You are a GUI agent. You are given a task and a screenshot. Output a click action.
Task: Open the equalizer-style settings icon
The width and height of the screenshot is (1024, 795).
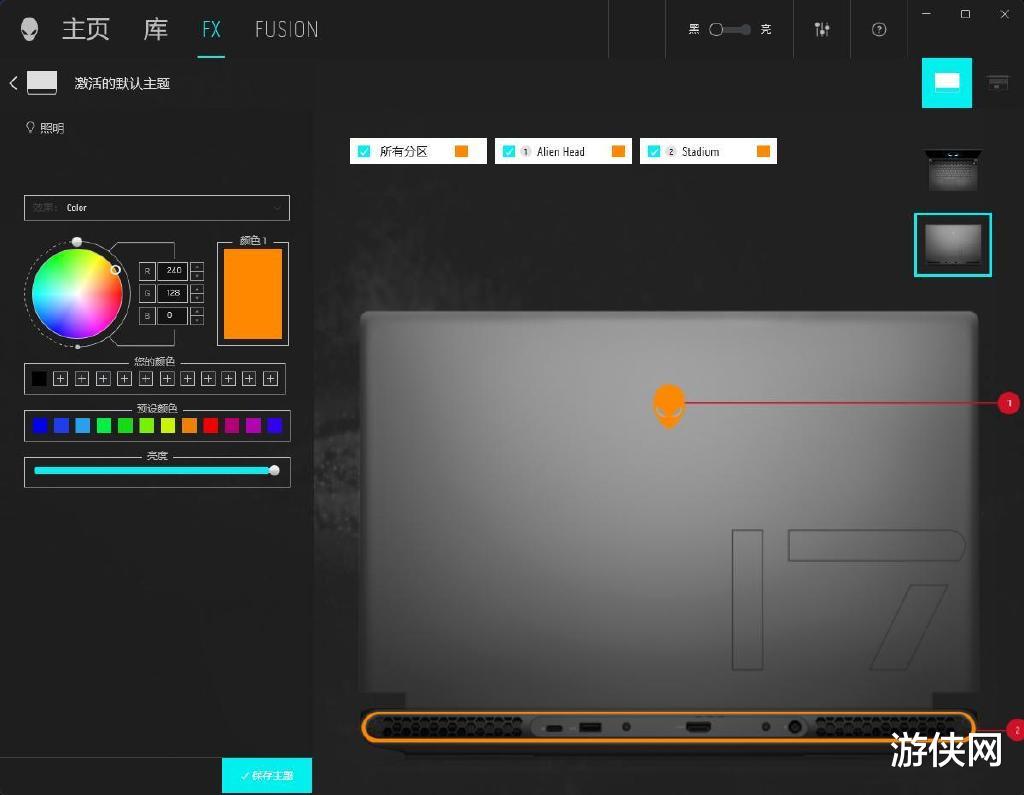point(822,29)
